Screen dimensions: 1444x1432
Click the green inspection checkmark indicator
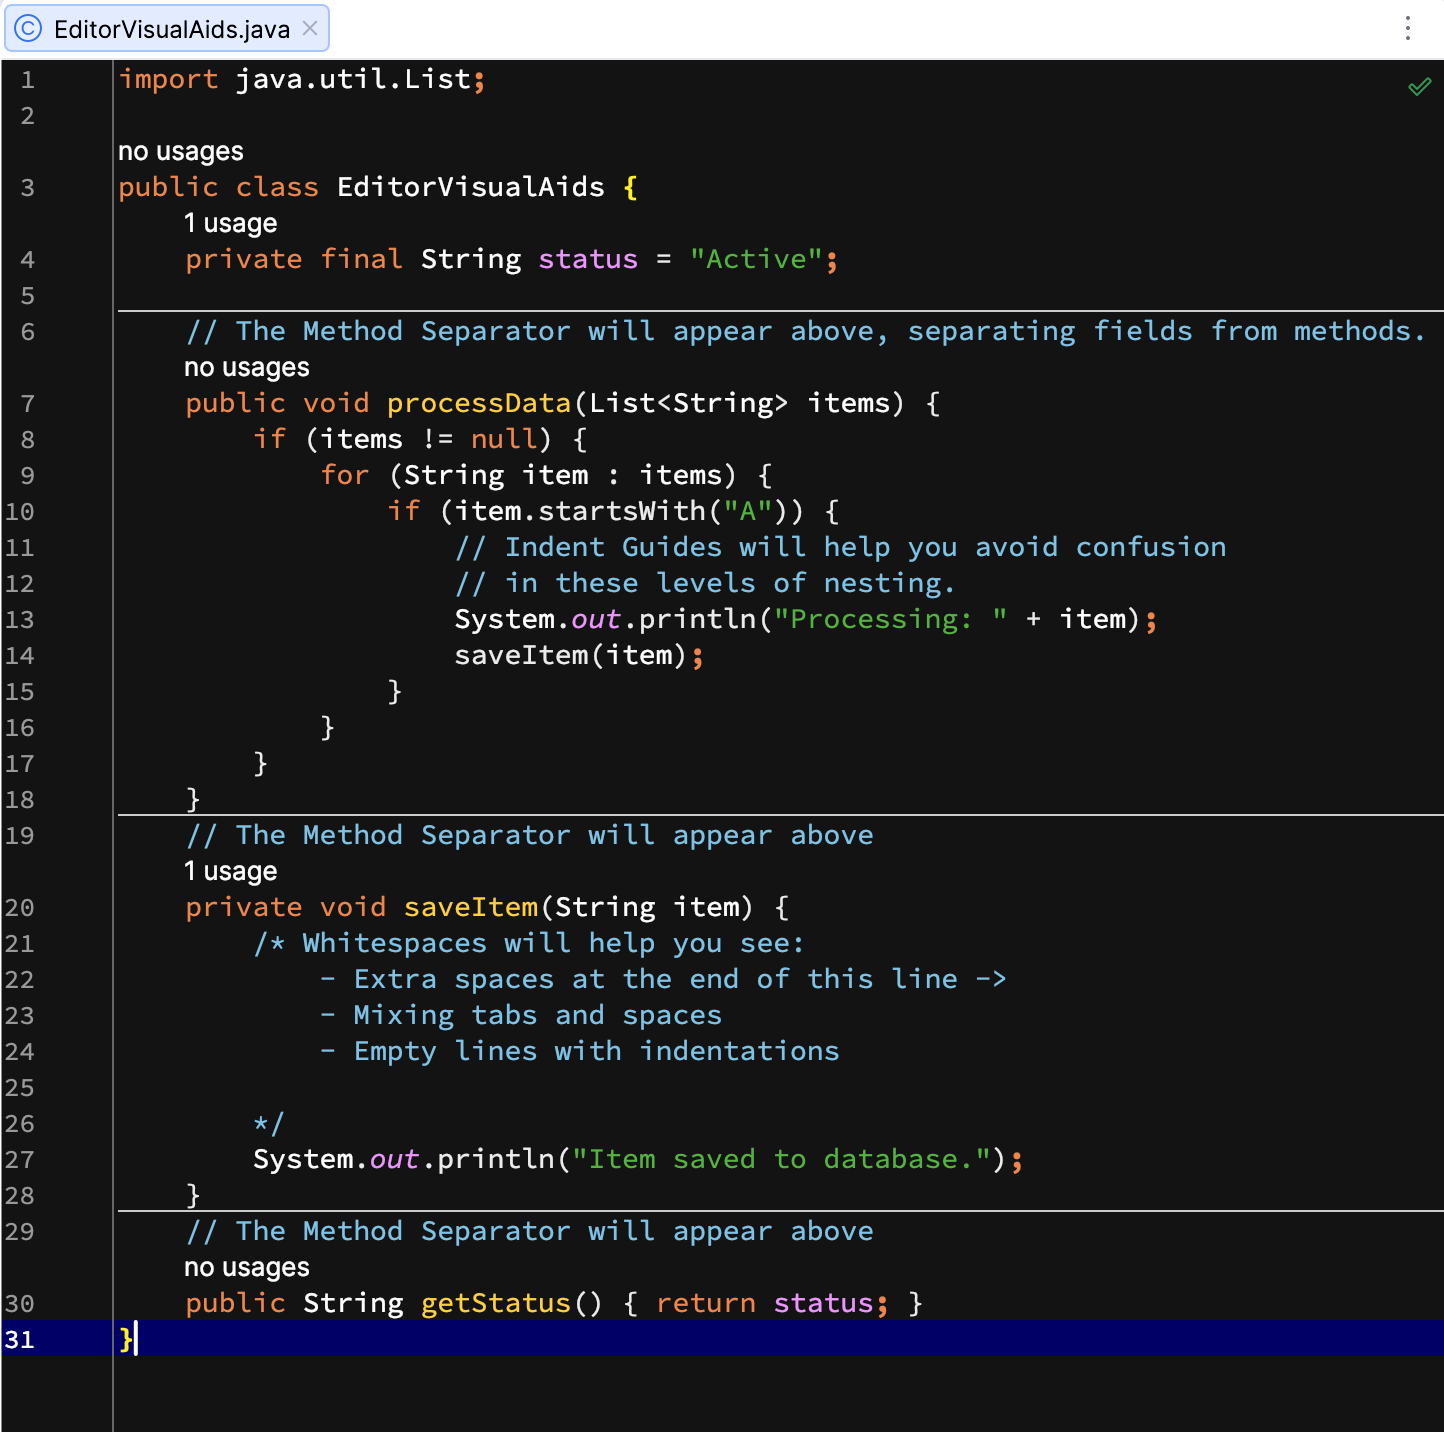coord(1419,87)
